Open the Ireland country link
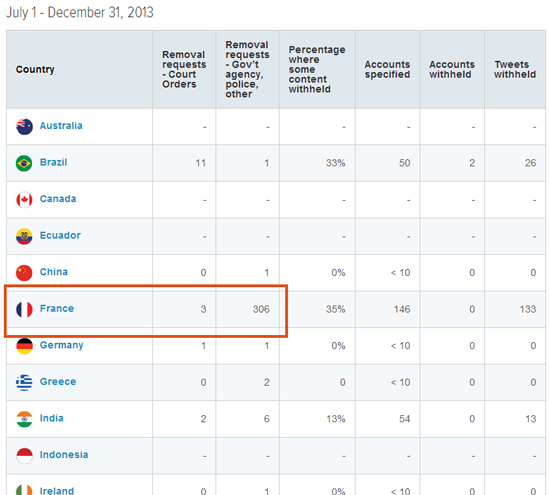Screen dimensions: 550x495 57,490
